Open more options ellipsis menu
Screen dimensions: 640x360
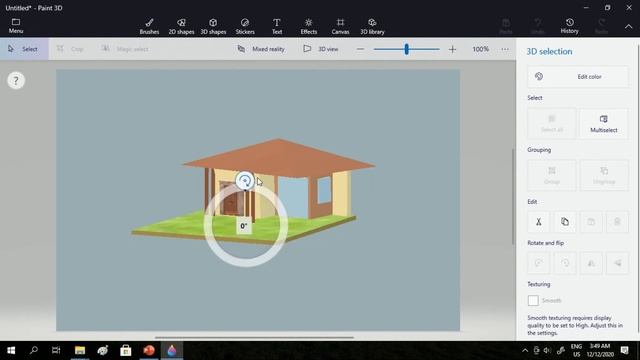[505, 49]
